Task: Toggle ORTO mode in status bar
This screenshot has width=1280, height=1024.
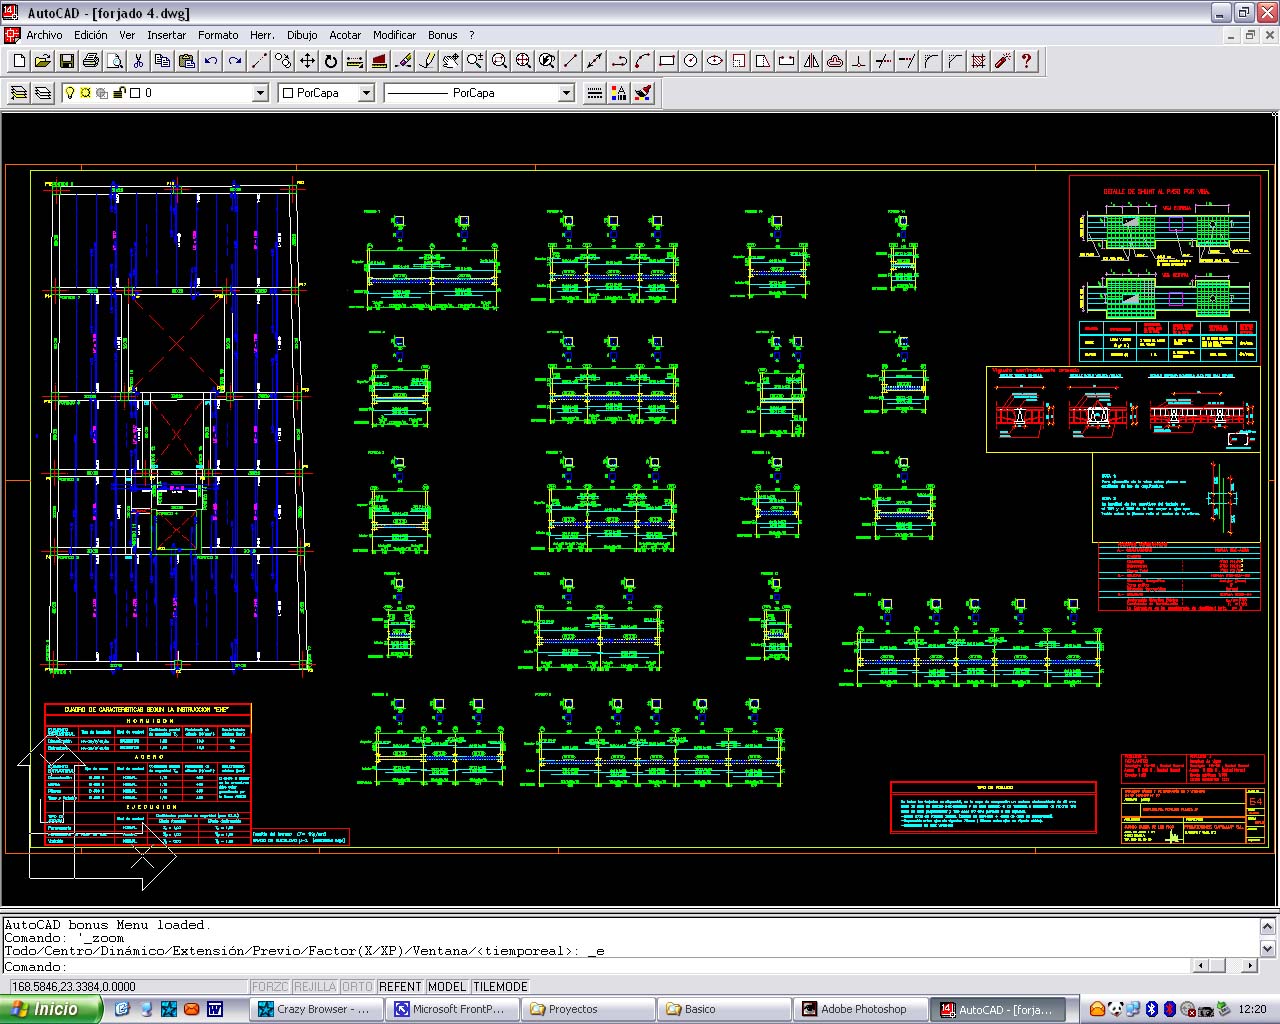Action: (357, 986)
